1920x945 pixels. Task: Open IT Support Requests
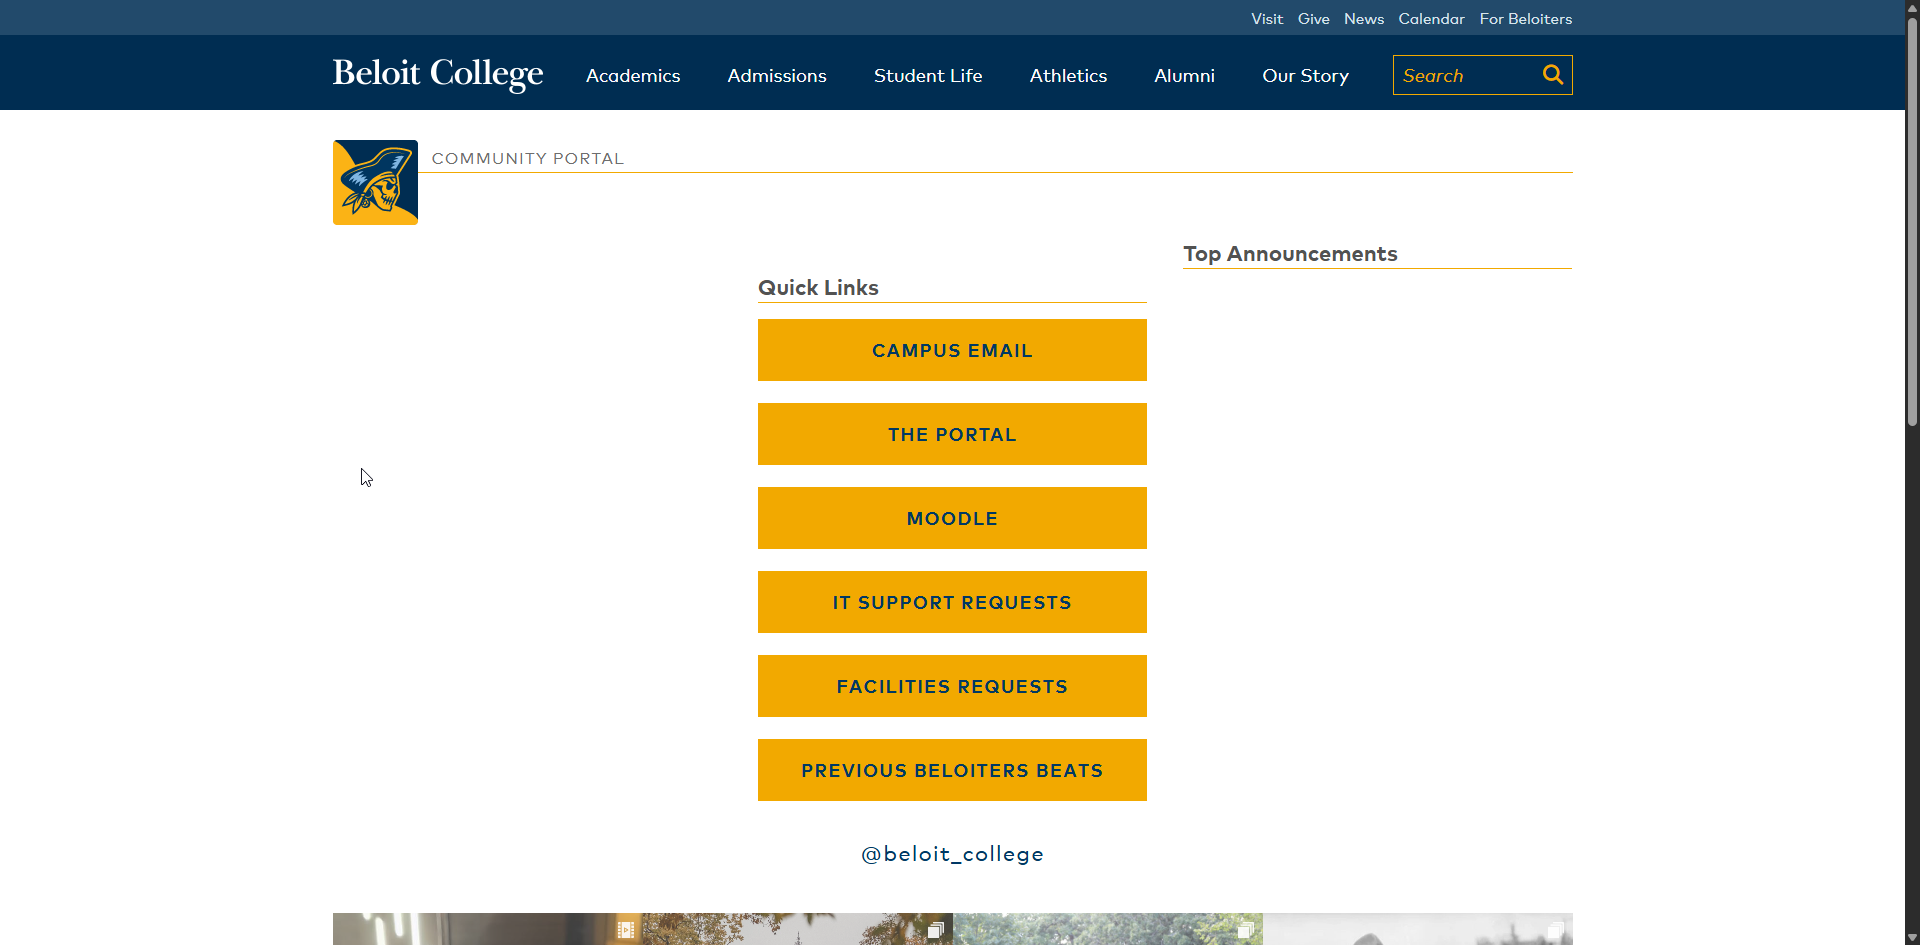[x=952, y=602]
